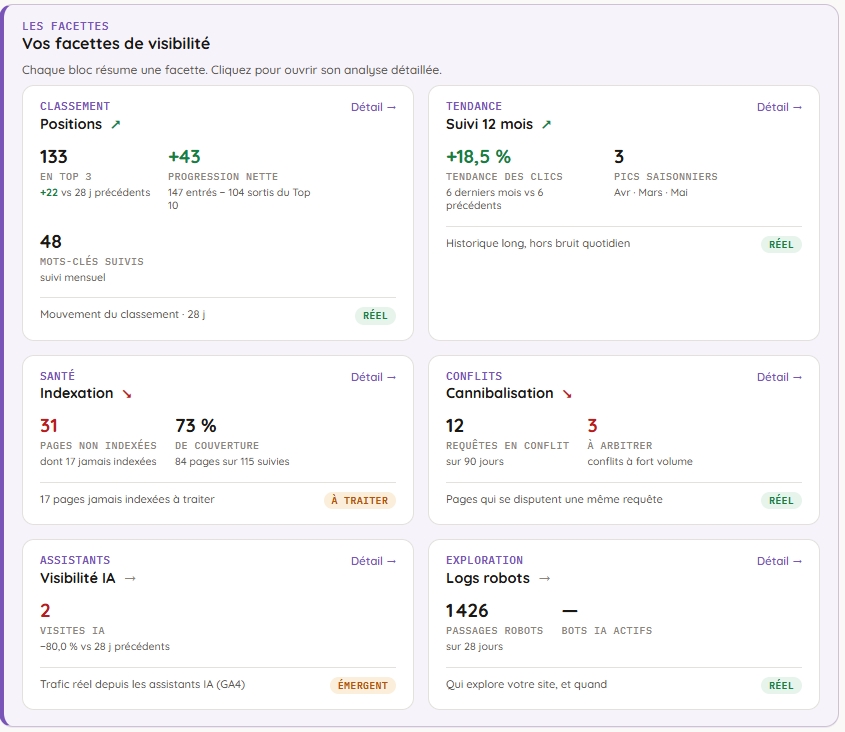Click 'Qui explore votre site, et quand' footer
Screen dimensions: 845x732
(x=527, y=685)
